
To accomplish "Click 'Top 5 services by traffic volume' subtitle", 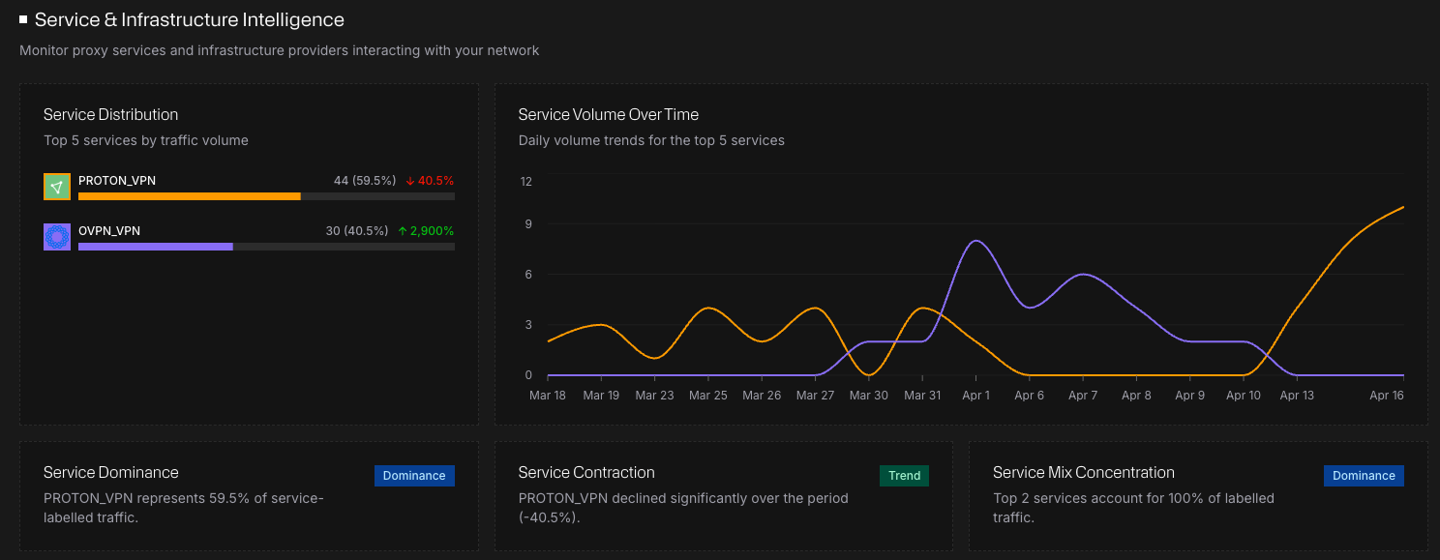I will tap(146, 141).
